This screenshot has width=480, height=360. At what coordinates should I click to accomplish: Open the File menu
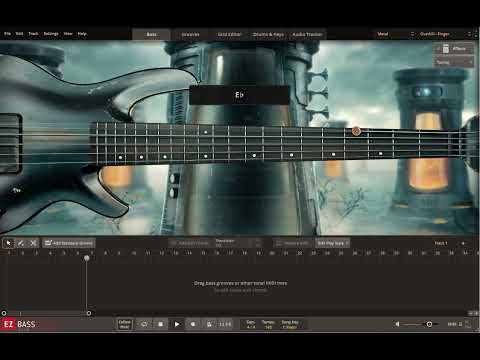click(x=7, y=34)
